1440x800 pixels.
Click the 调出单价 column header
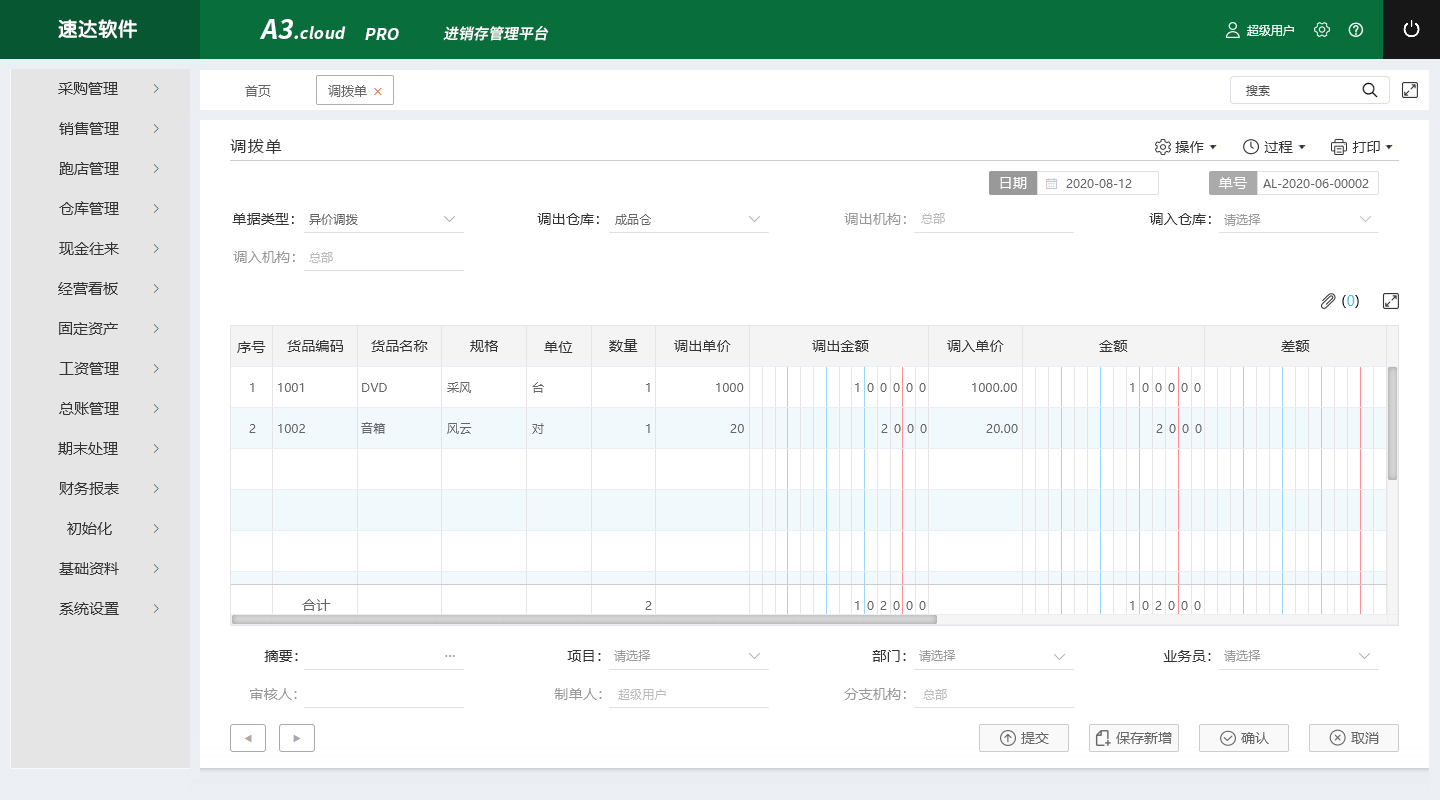point(702,346)
